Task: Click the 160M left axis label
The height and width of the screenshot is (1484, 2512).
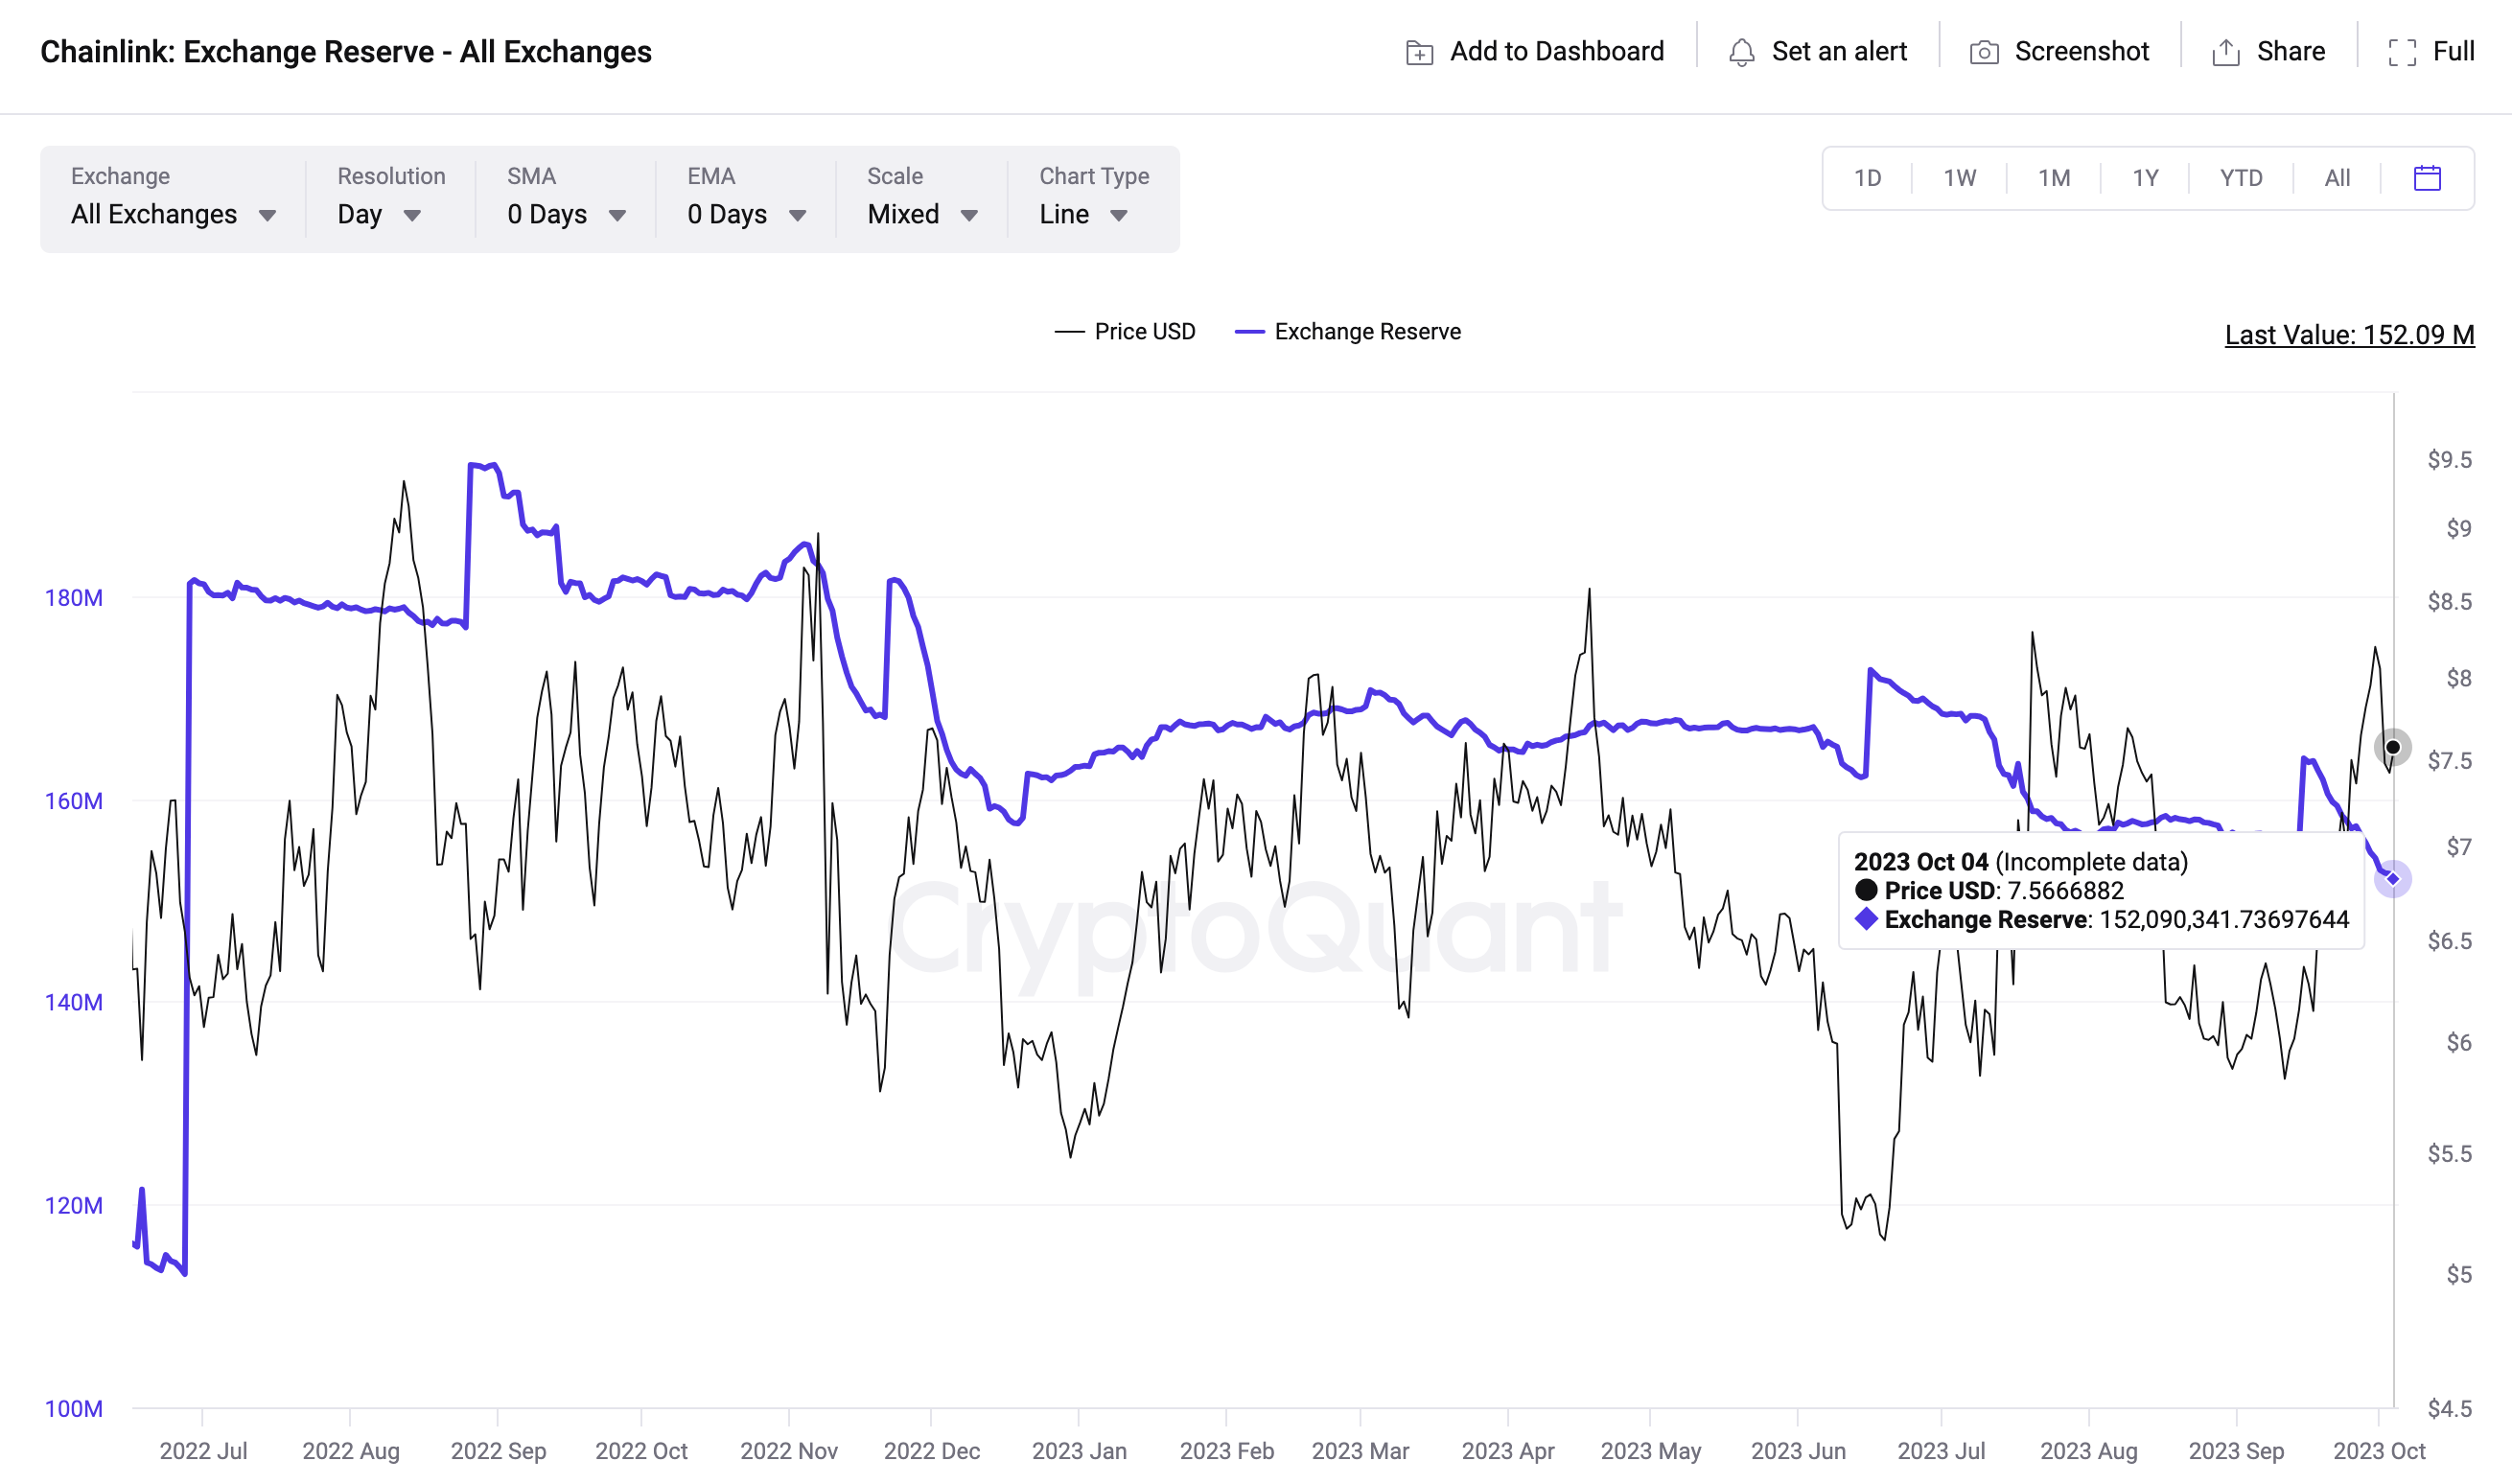Action: (74, 801)
